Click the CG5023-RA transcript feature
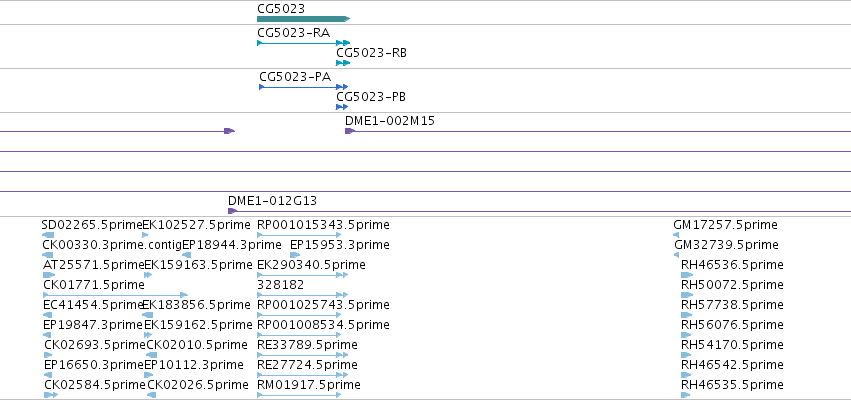Image resolution: width=851 pixels, height=400 pixels. 303,43
